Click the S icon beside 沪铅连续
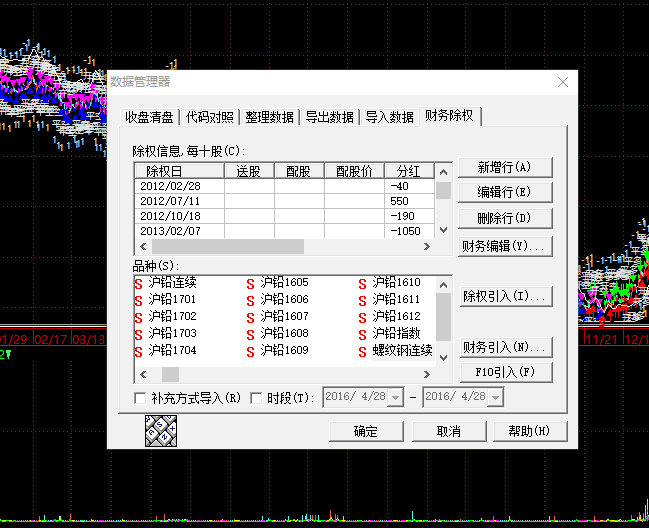The image size is (649, 528). [139, 284]
